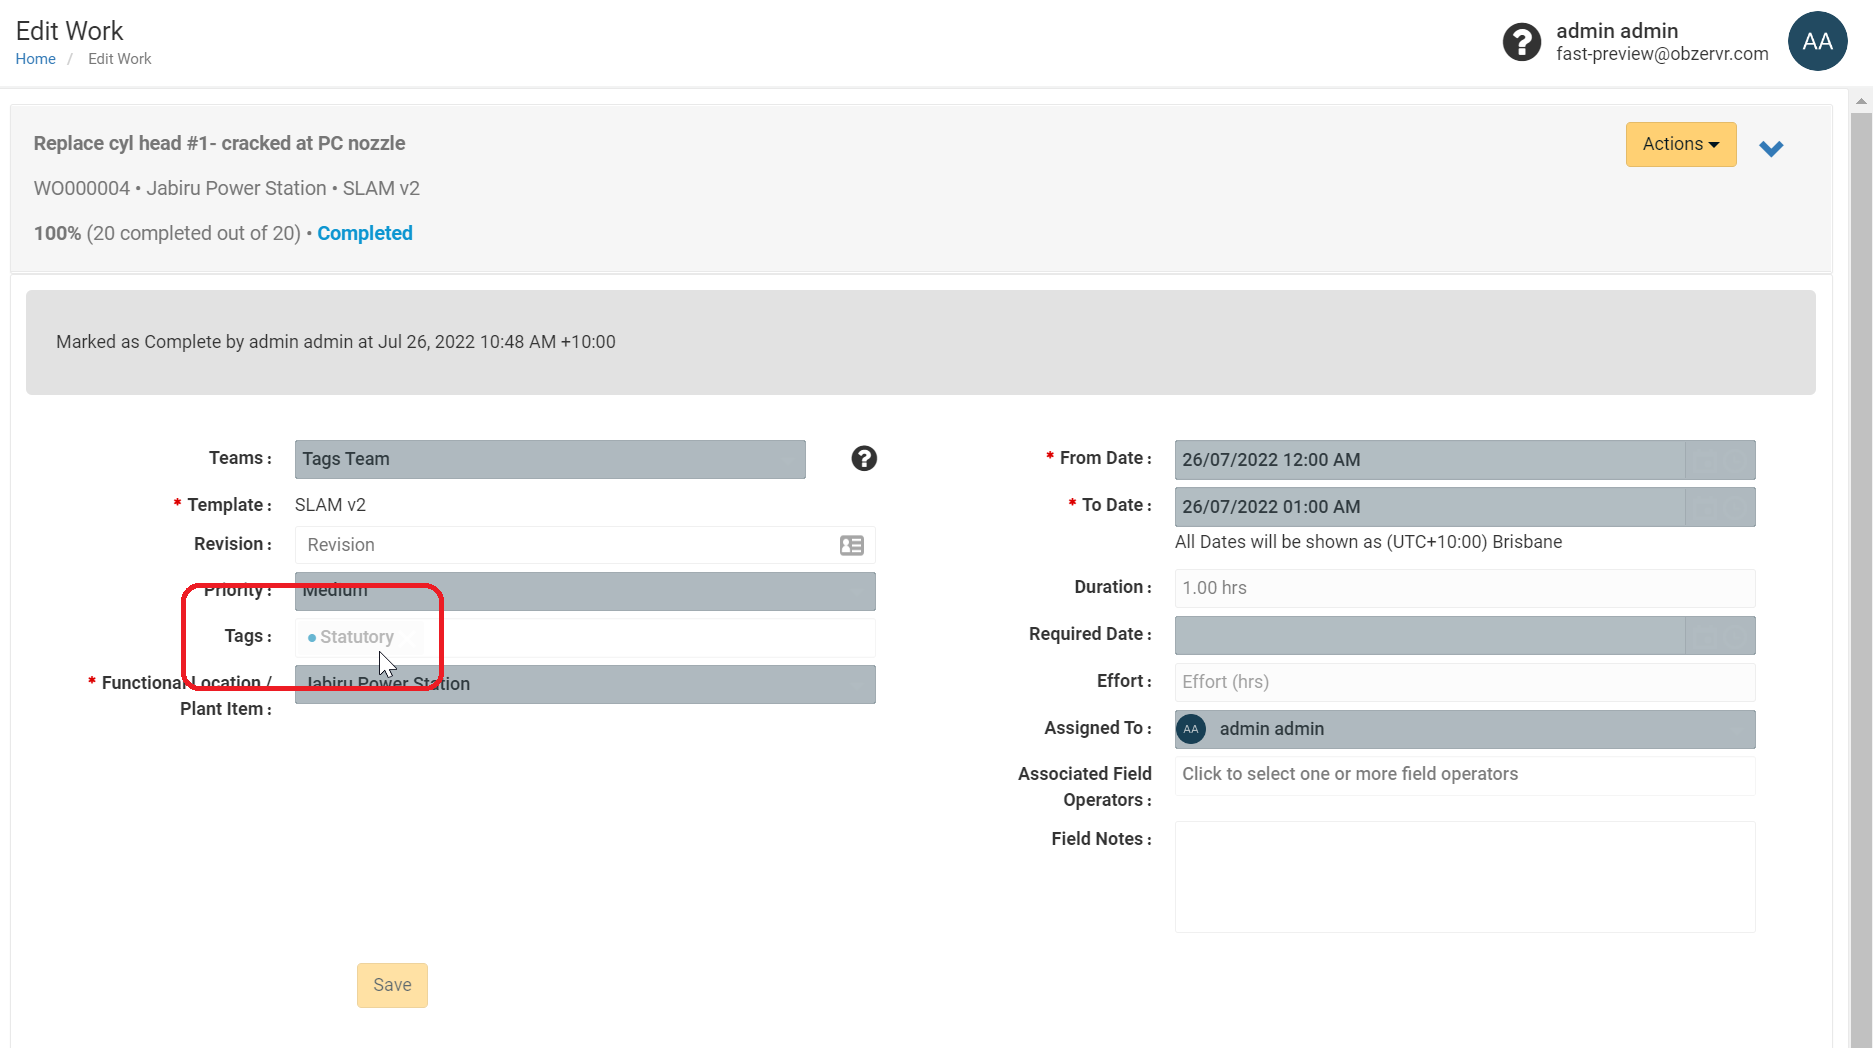
Task: Click the vertical scrollbar up arrow
Action: pyautogui.click(x=1861, y=100)
